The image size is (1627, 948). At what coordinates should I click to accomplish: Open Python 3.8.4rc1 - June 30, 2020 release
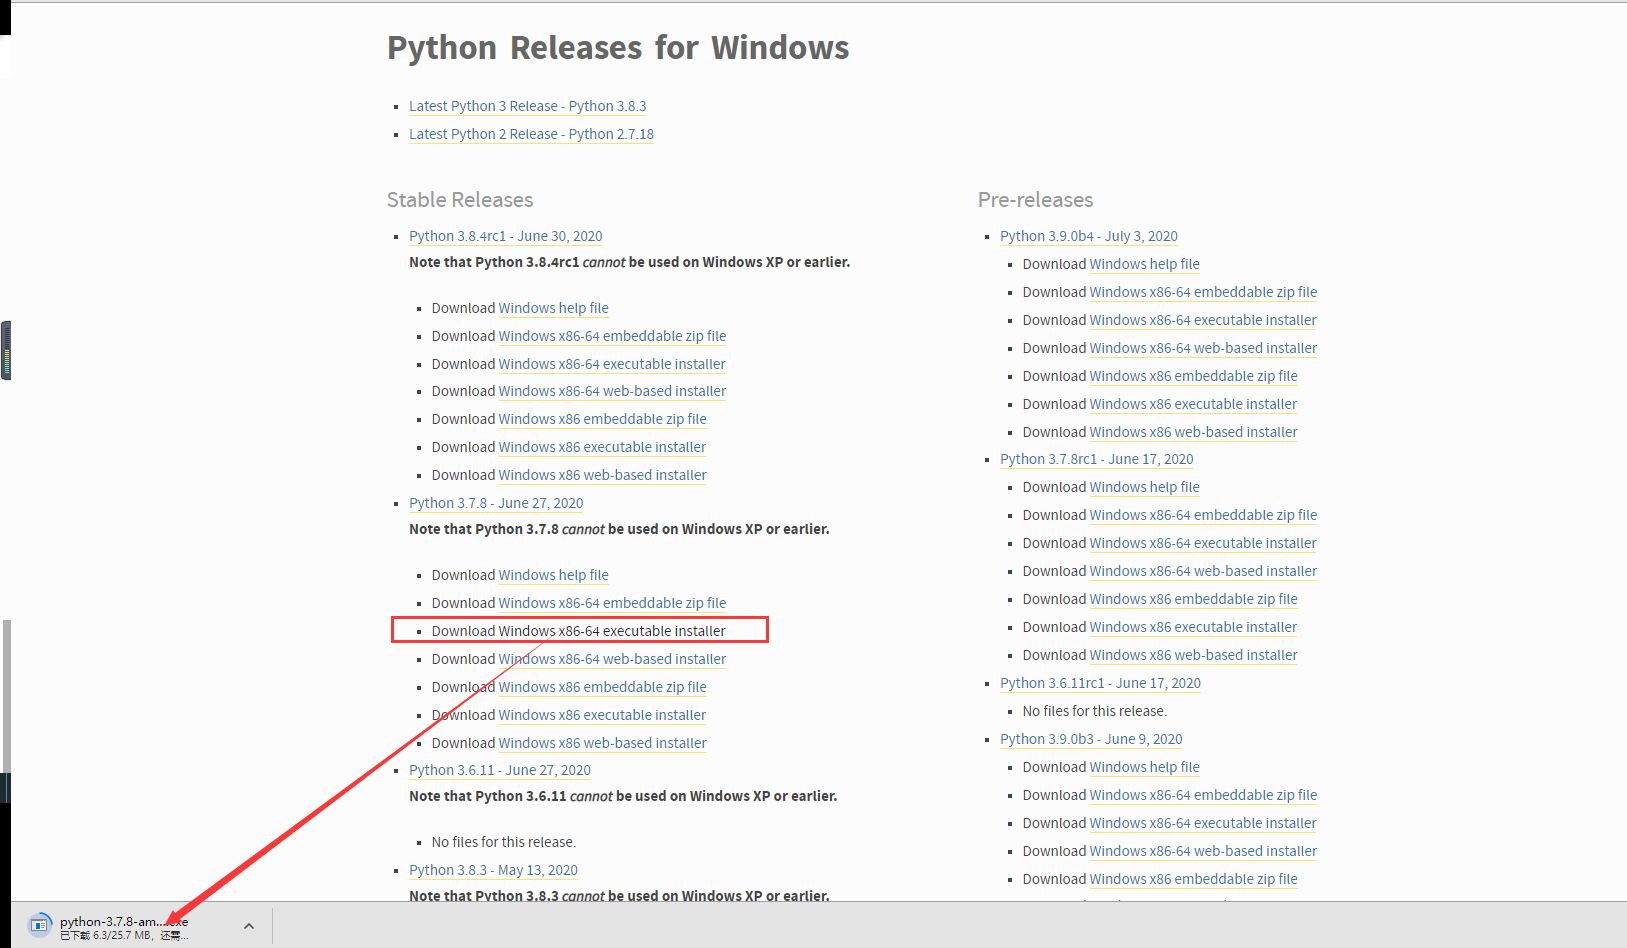tap(505, 236)
